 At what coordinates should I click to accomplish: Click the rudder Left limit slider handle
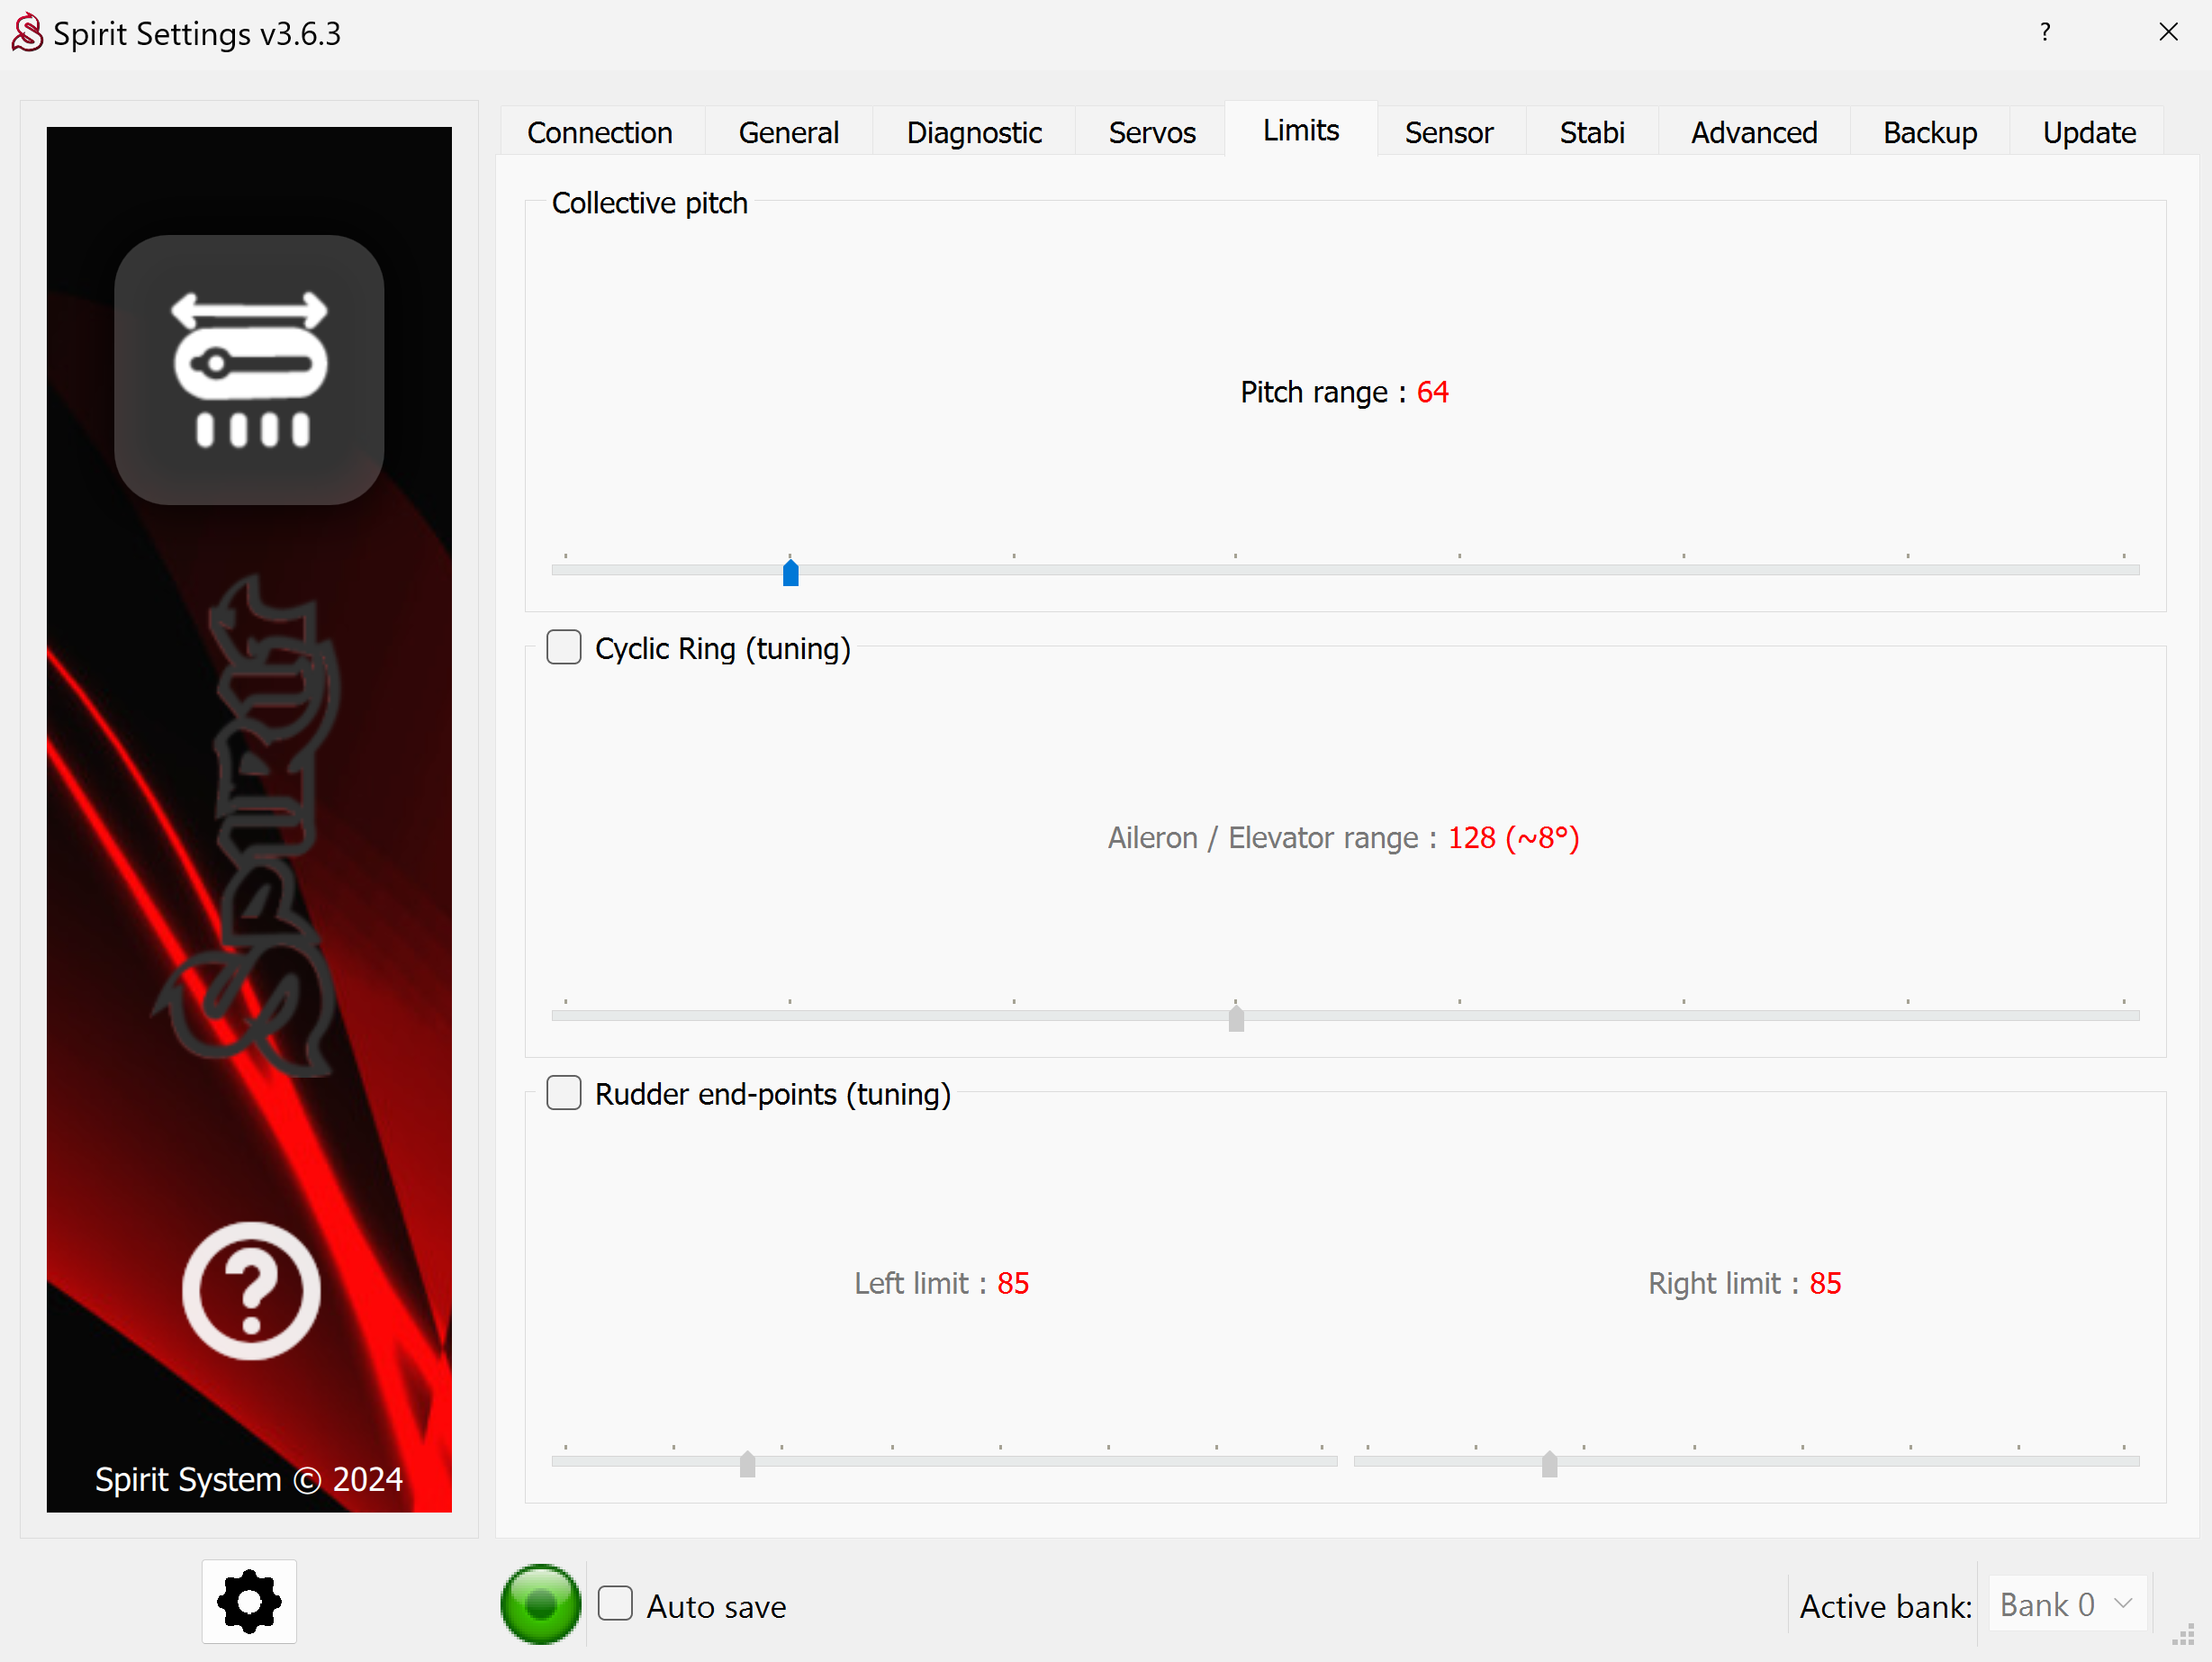[x=747, y=1463]
